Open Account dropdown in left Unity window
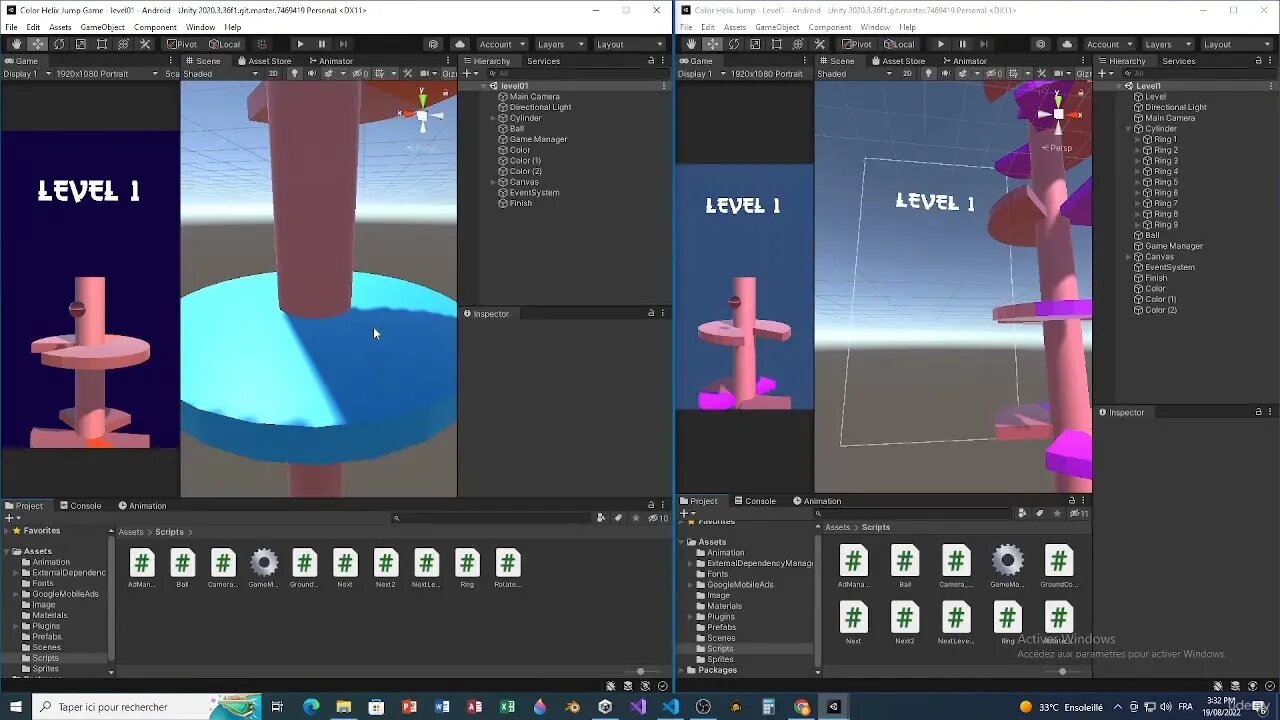The height and width of the screenshot is (720, 1280). point(502,44)
